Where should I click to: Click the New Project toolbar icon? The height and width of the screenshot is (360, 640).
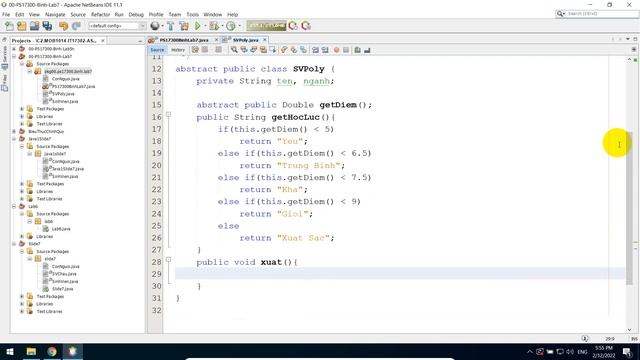click(x=22, y=26)
